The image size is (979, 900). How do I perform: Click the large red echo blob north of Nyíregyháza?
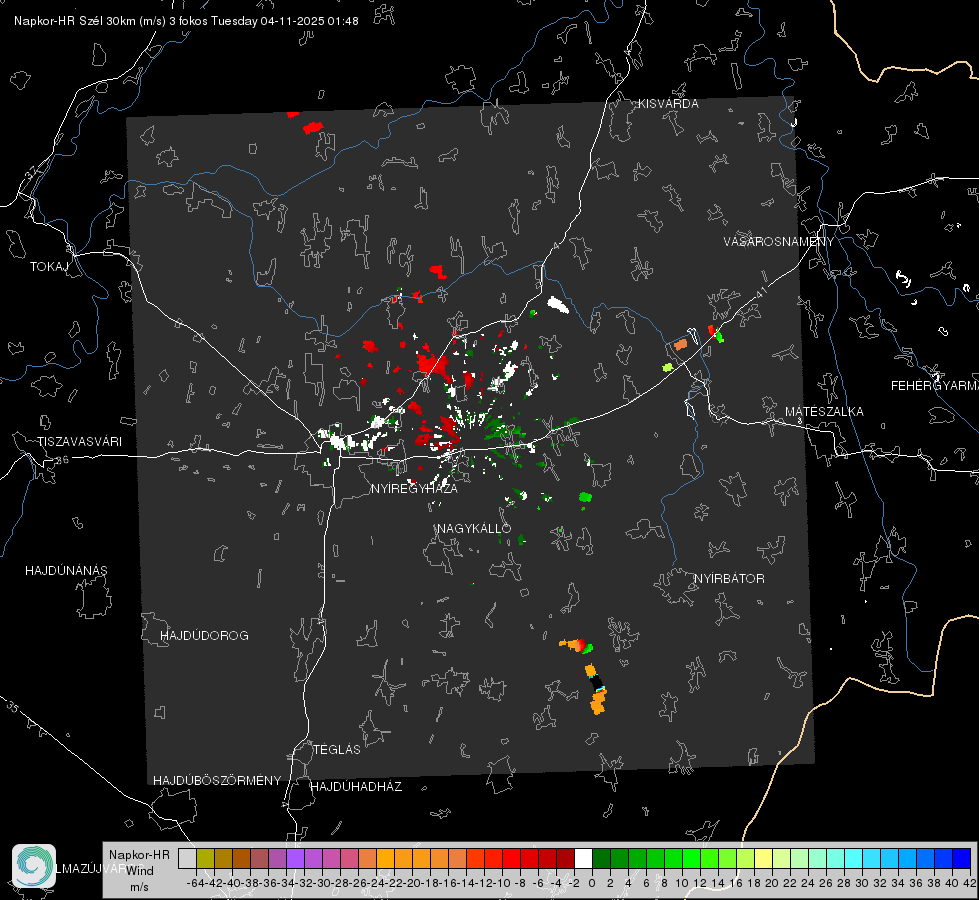tap(433, 364)
